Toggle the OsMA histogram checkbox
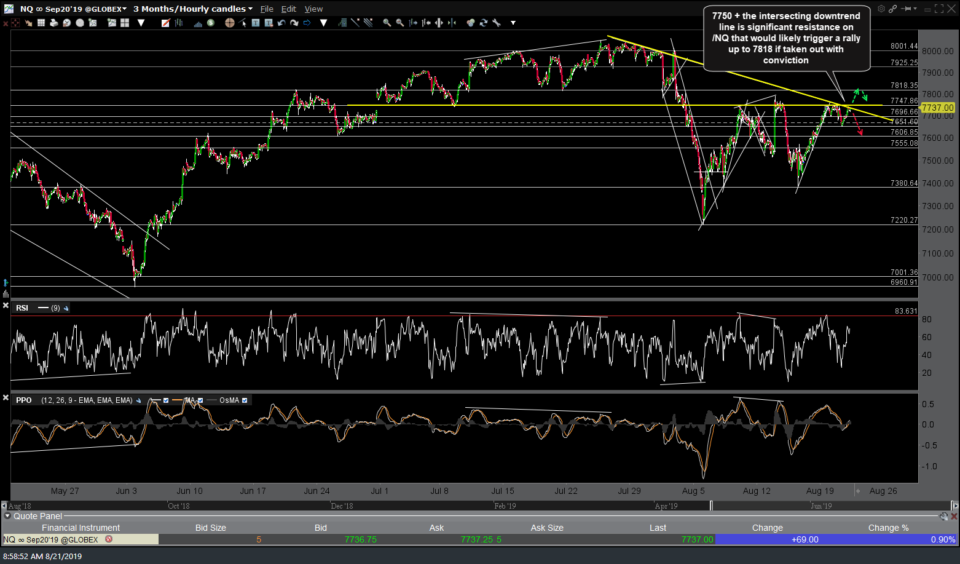 pos(245,400)
